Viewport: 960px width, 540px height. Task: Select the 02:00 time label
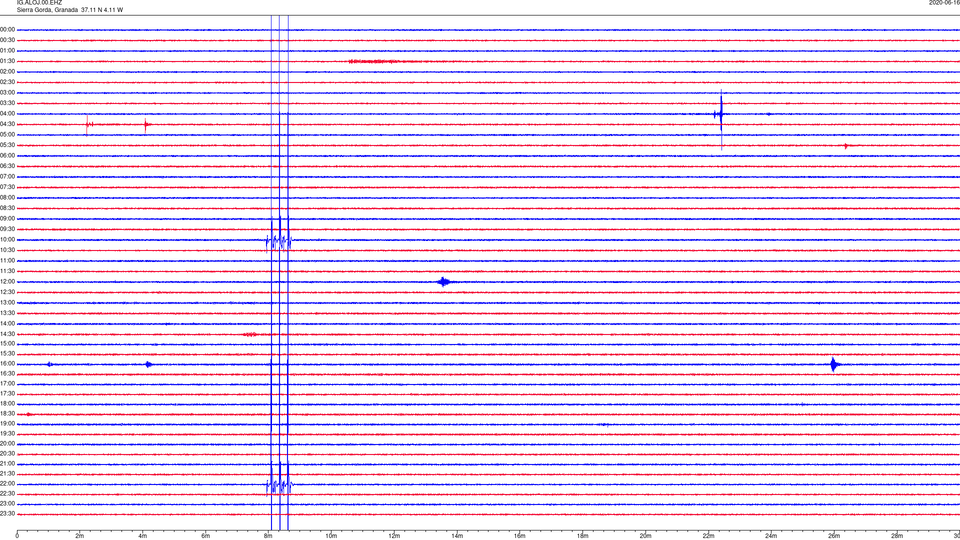[8, 72]
